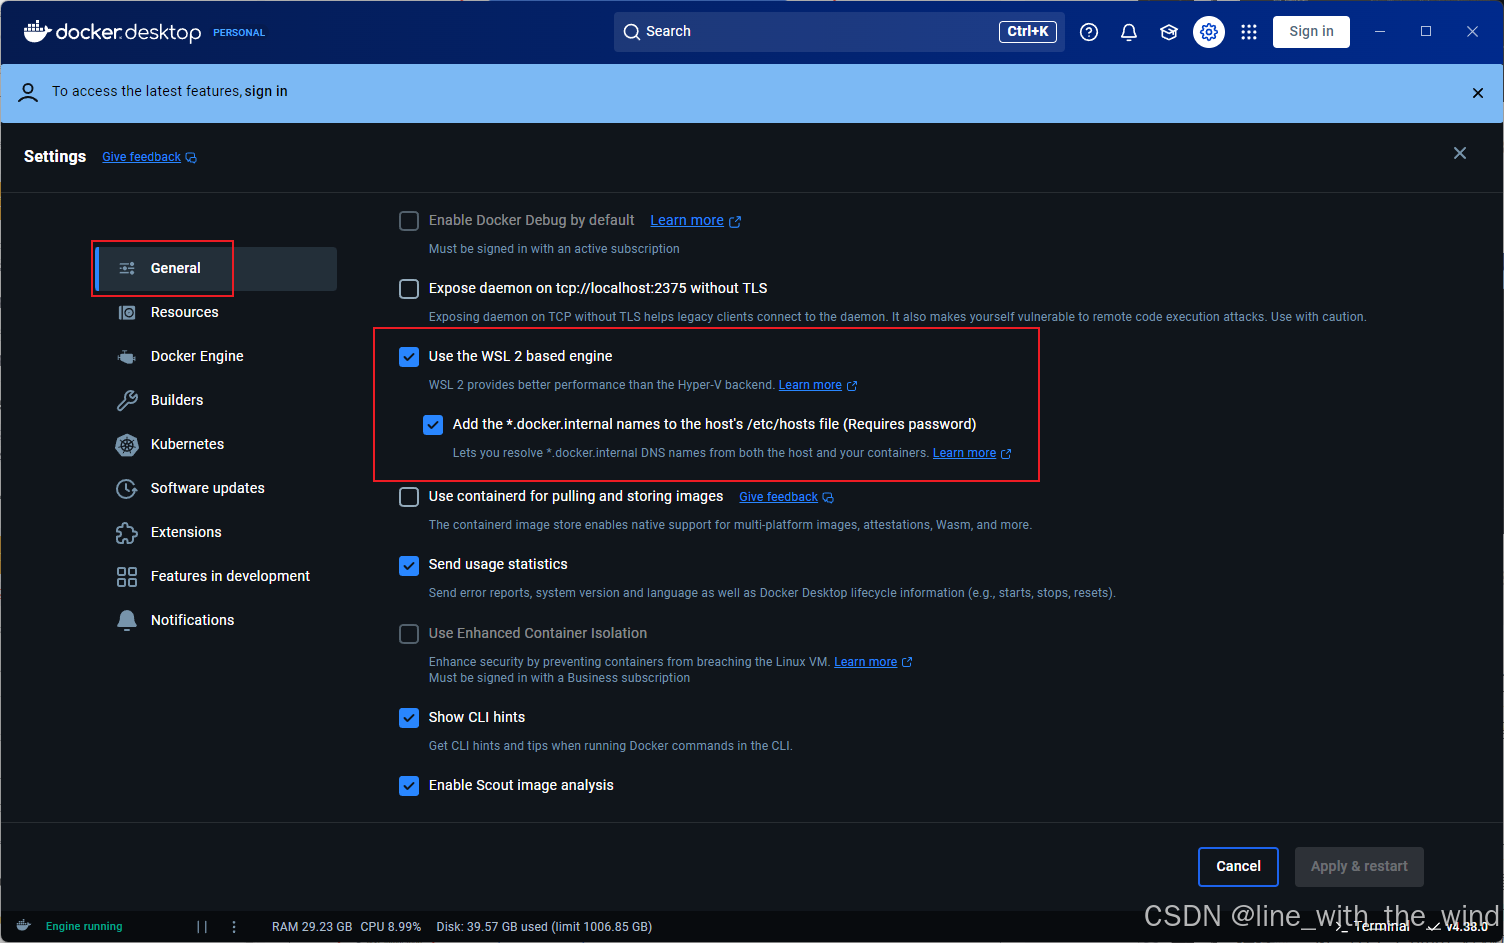Close the Settings panel with X
This screenshot has height=943, width=1504.
tap(1460, 153)
